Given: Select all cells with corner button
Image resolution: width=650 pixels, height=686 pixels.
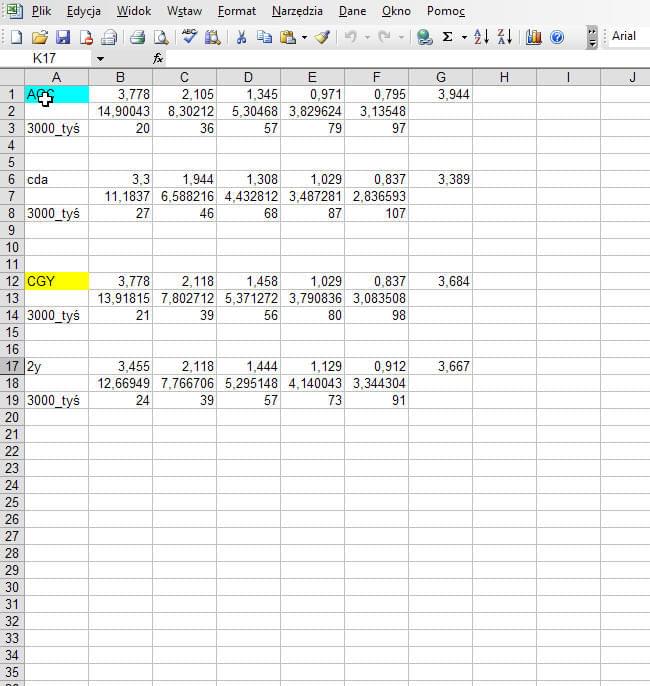Looking at the screenshot, I should (x=12, y=77).
